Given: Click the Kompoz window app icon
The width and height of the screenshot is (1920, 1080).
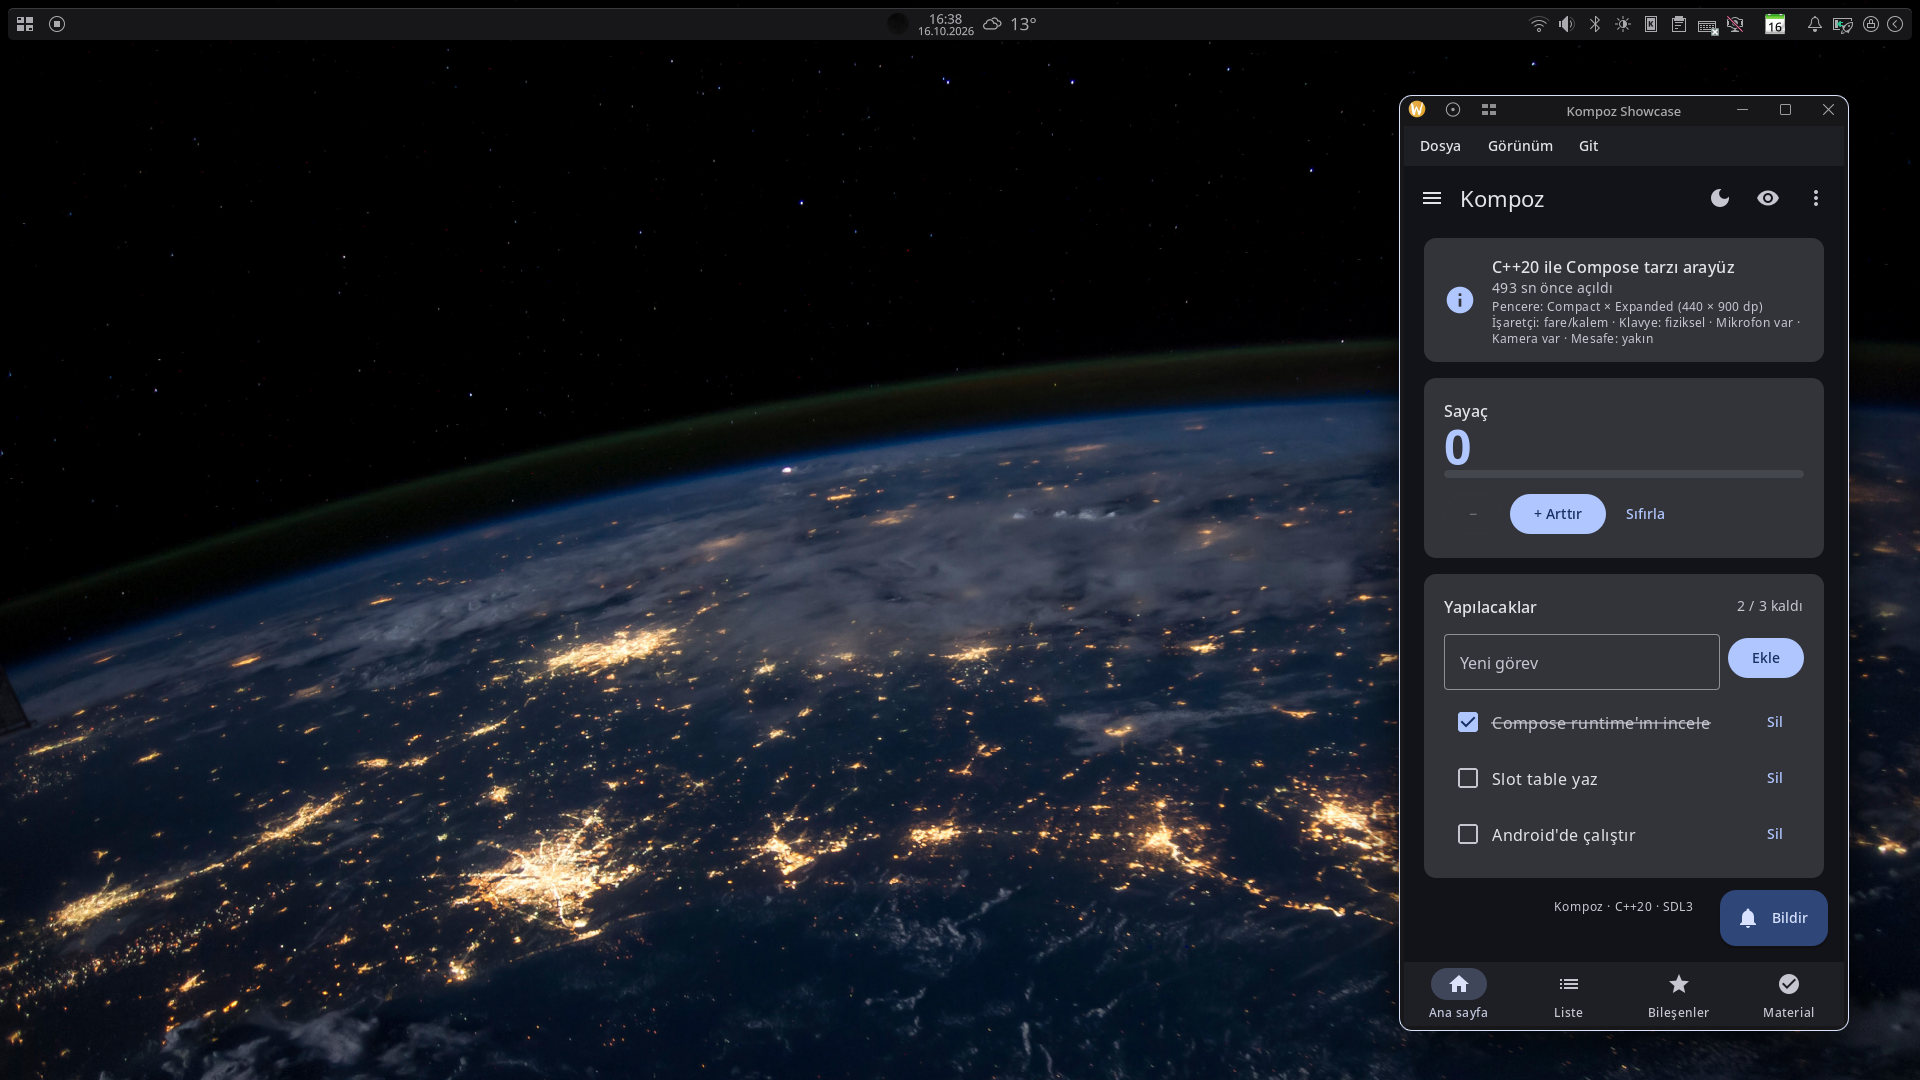Looking at the screenshot, I should pyautogui.click(x=1417, y=110).
